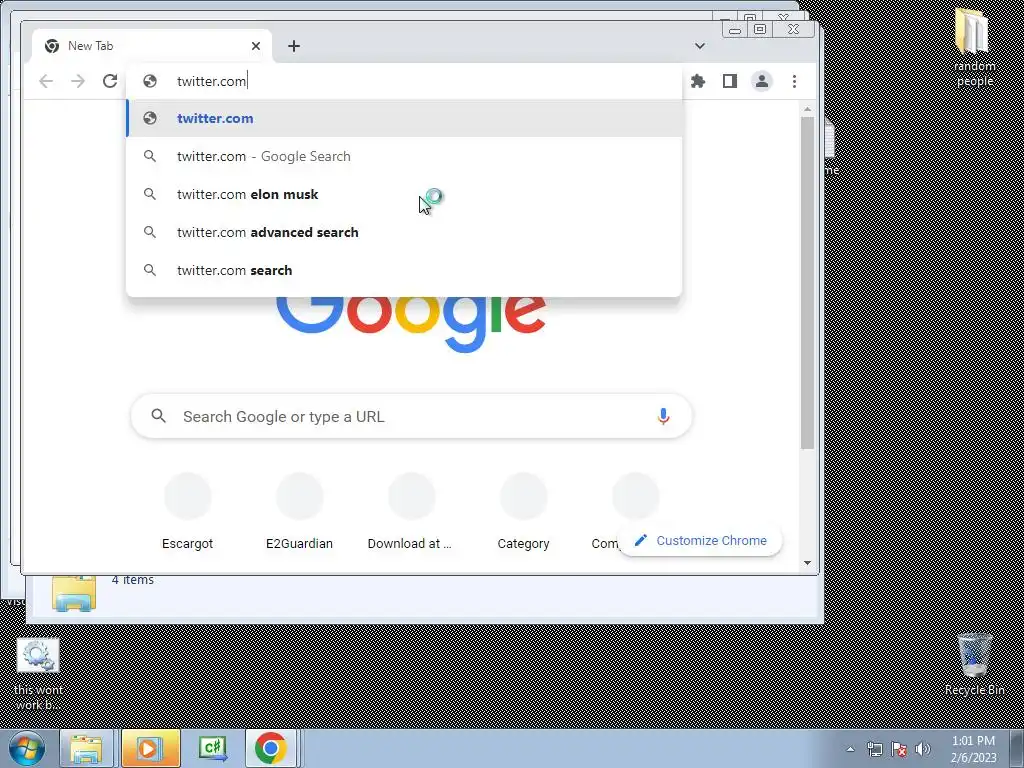This screenshot has width=1024, height=768.
Task: Click the page's vertical scrollbar thumb
Action: tap(807, 283)
